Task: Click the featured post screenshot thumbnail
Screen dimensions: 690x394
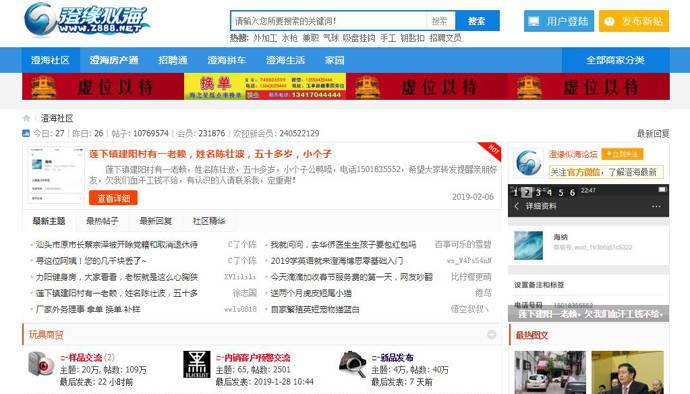Action: pos(55,175)
